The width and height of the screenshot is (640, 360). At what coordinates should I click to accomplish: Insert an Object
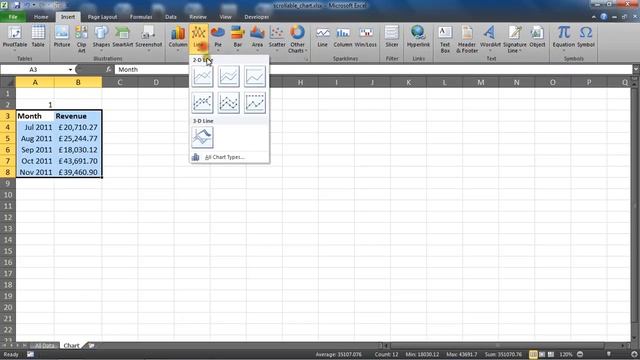click(537, 37)
